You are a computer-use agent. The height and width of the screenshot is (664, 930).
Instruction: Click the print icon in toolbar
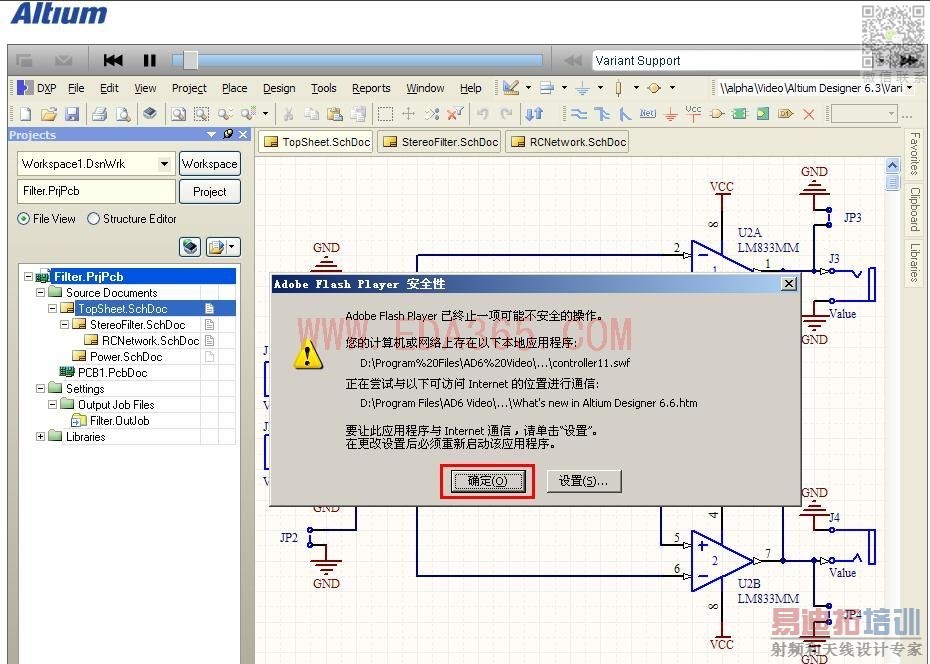[99, 114]
